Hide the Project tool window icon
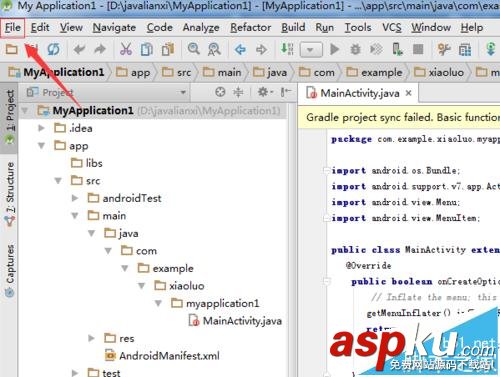Viewport: 500px width, 377px height. (286, 92)
